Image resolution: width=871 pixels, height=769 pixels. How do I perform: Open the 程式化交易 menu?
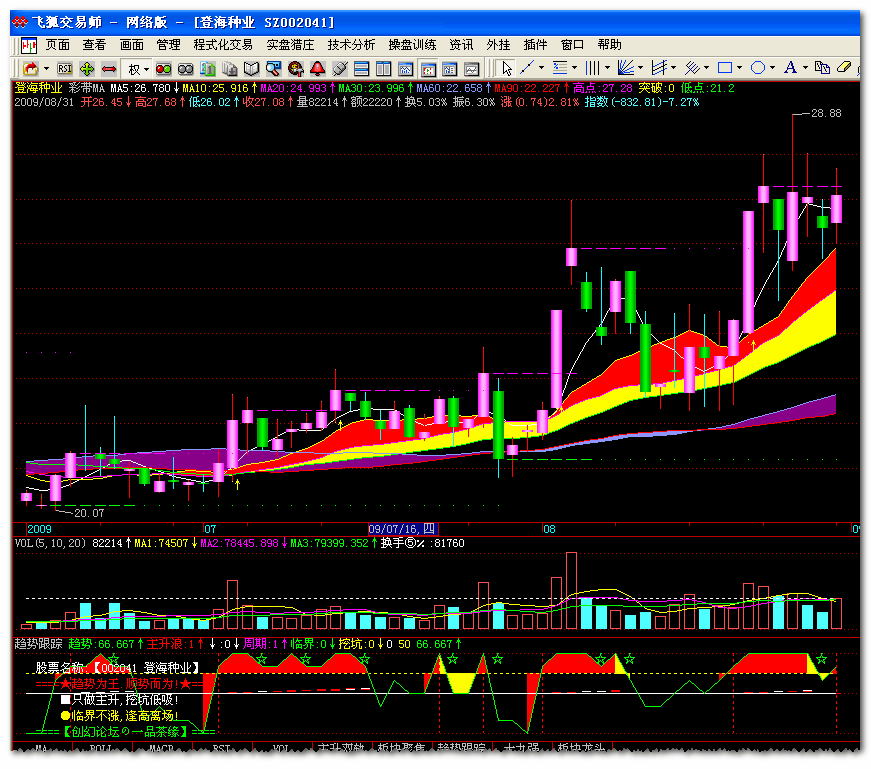click(x=223, y=45)
